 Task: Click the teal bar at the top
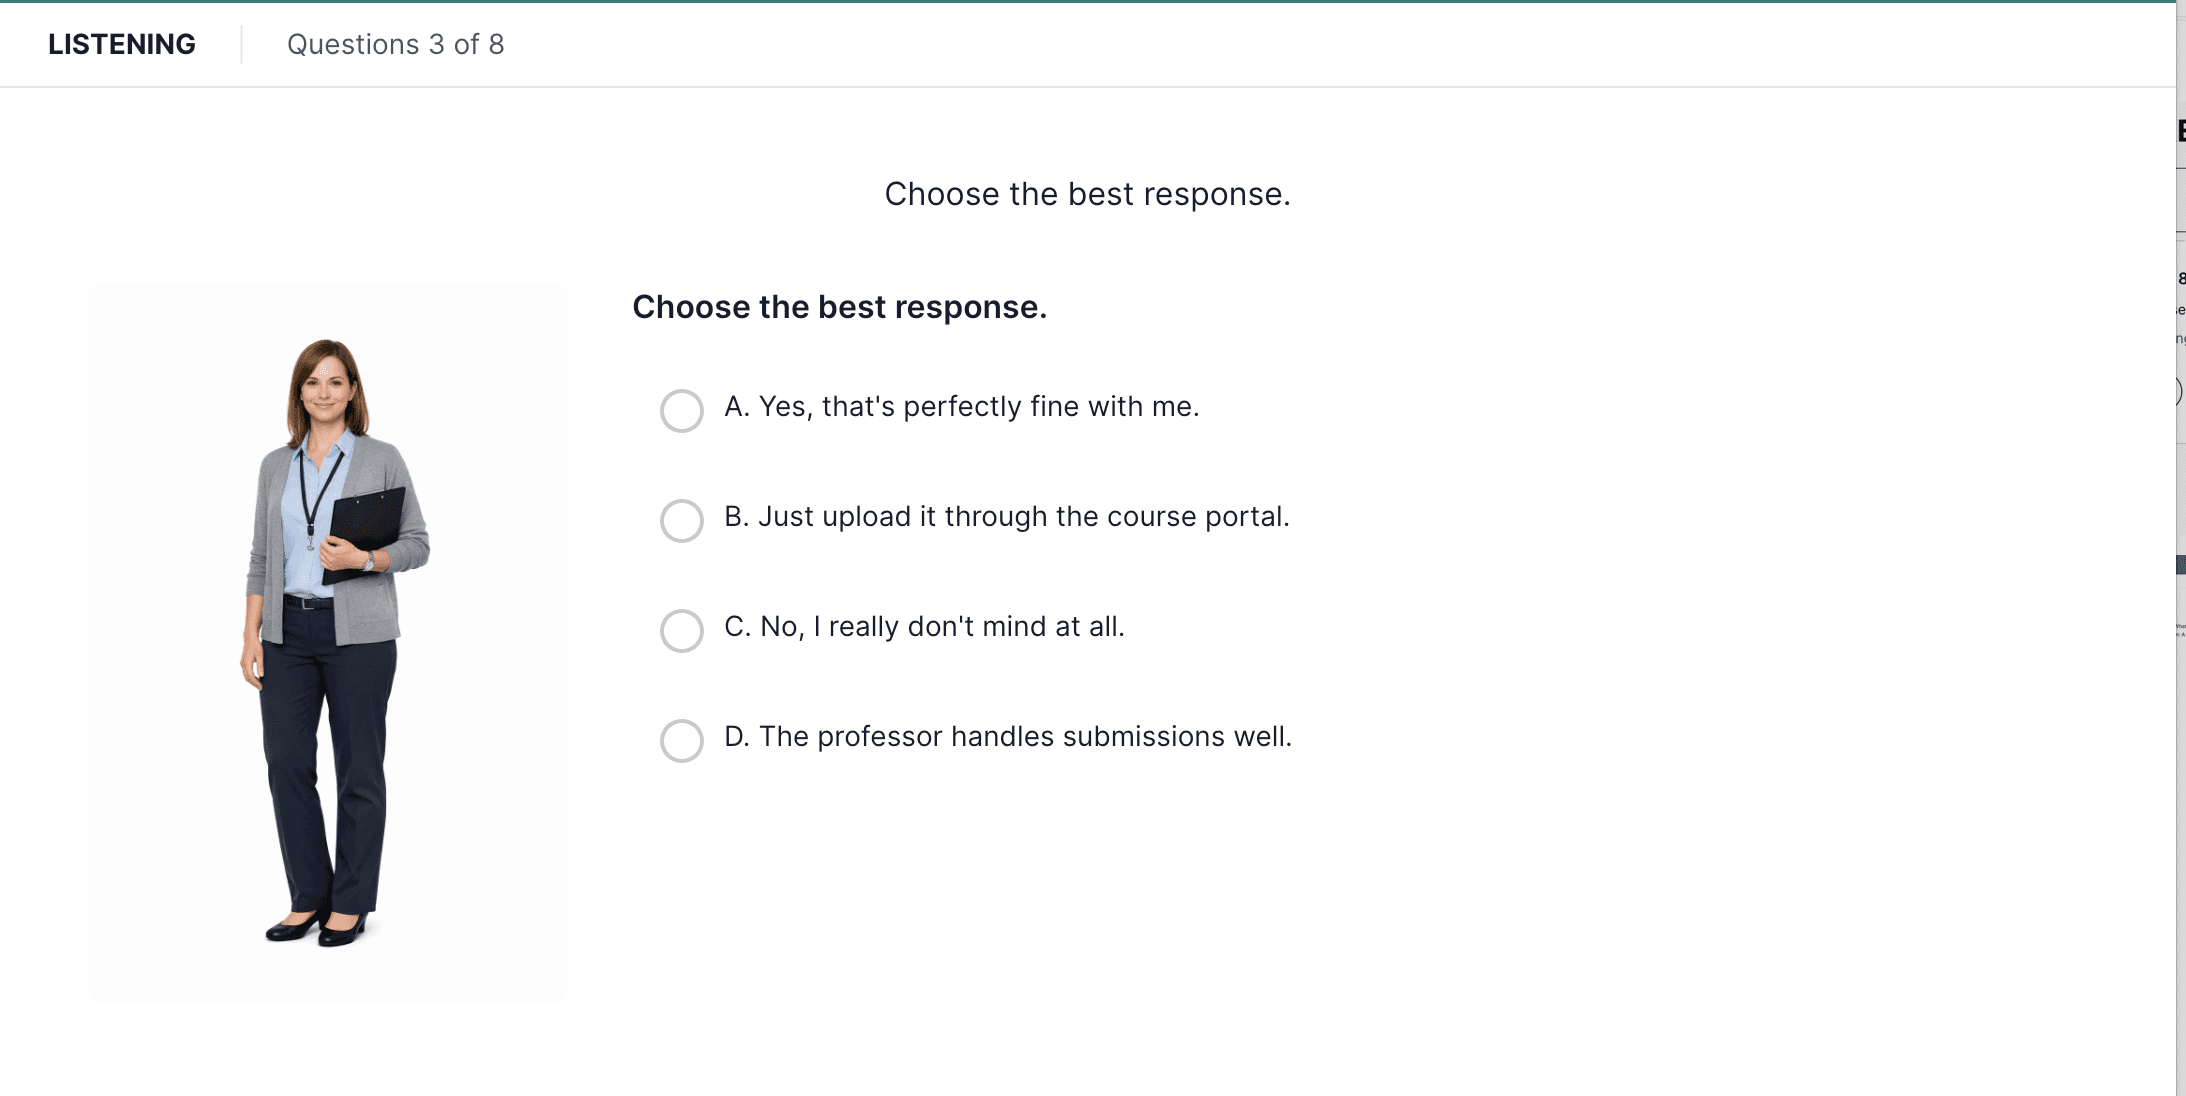point(1093,4)
